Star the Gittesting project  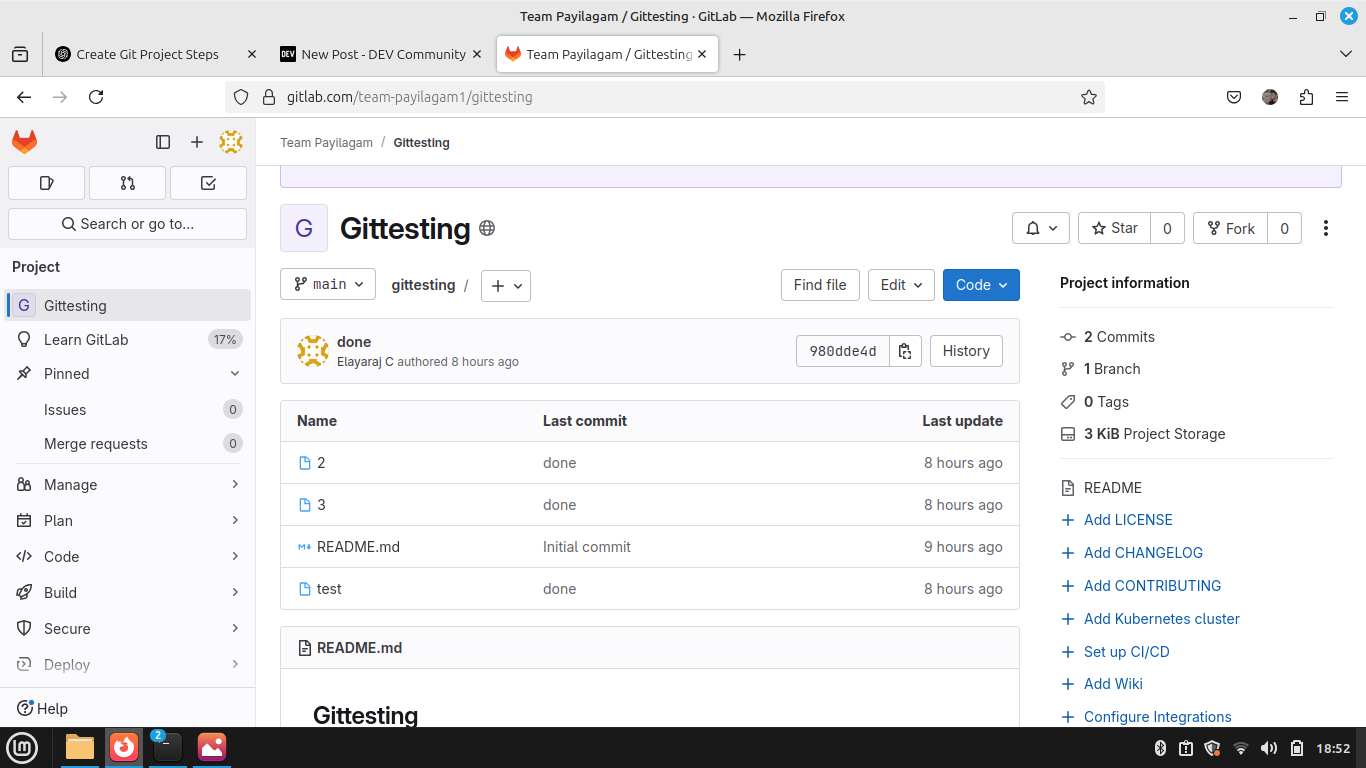(x=1115, y=228)
